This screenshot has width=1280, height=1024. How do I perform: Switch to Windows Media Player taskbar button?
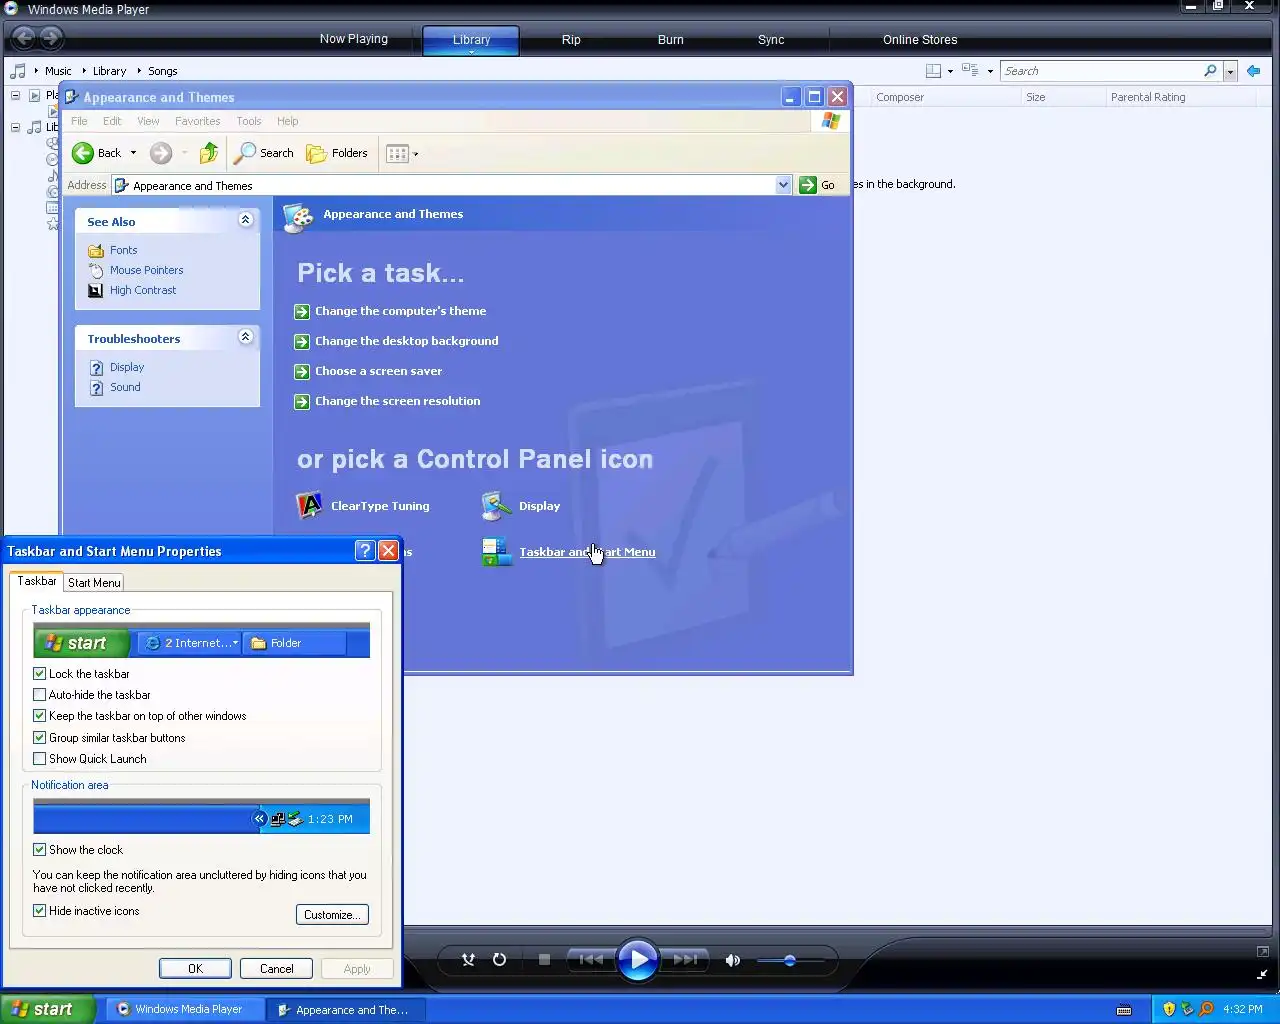coord(183,1009)
